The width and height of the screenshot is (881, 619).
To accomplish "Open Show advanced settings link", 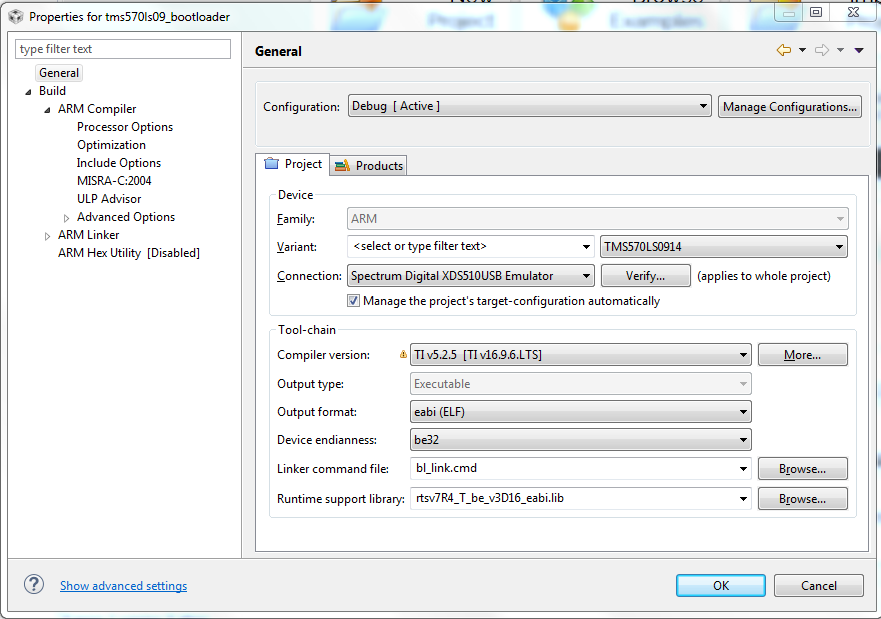I will 124,586.
